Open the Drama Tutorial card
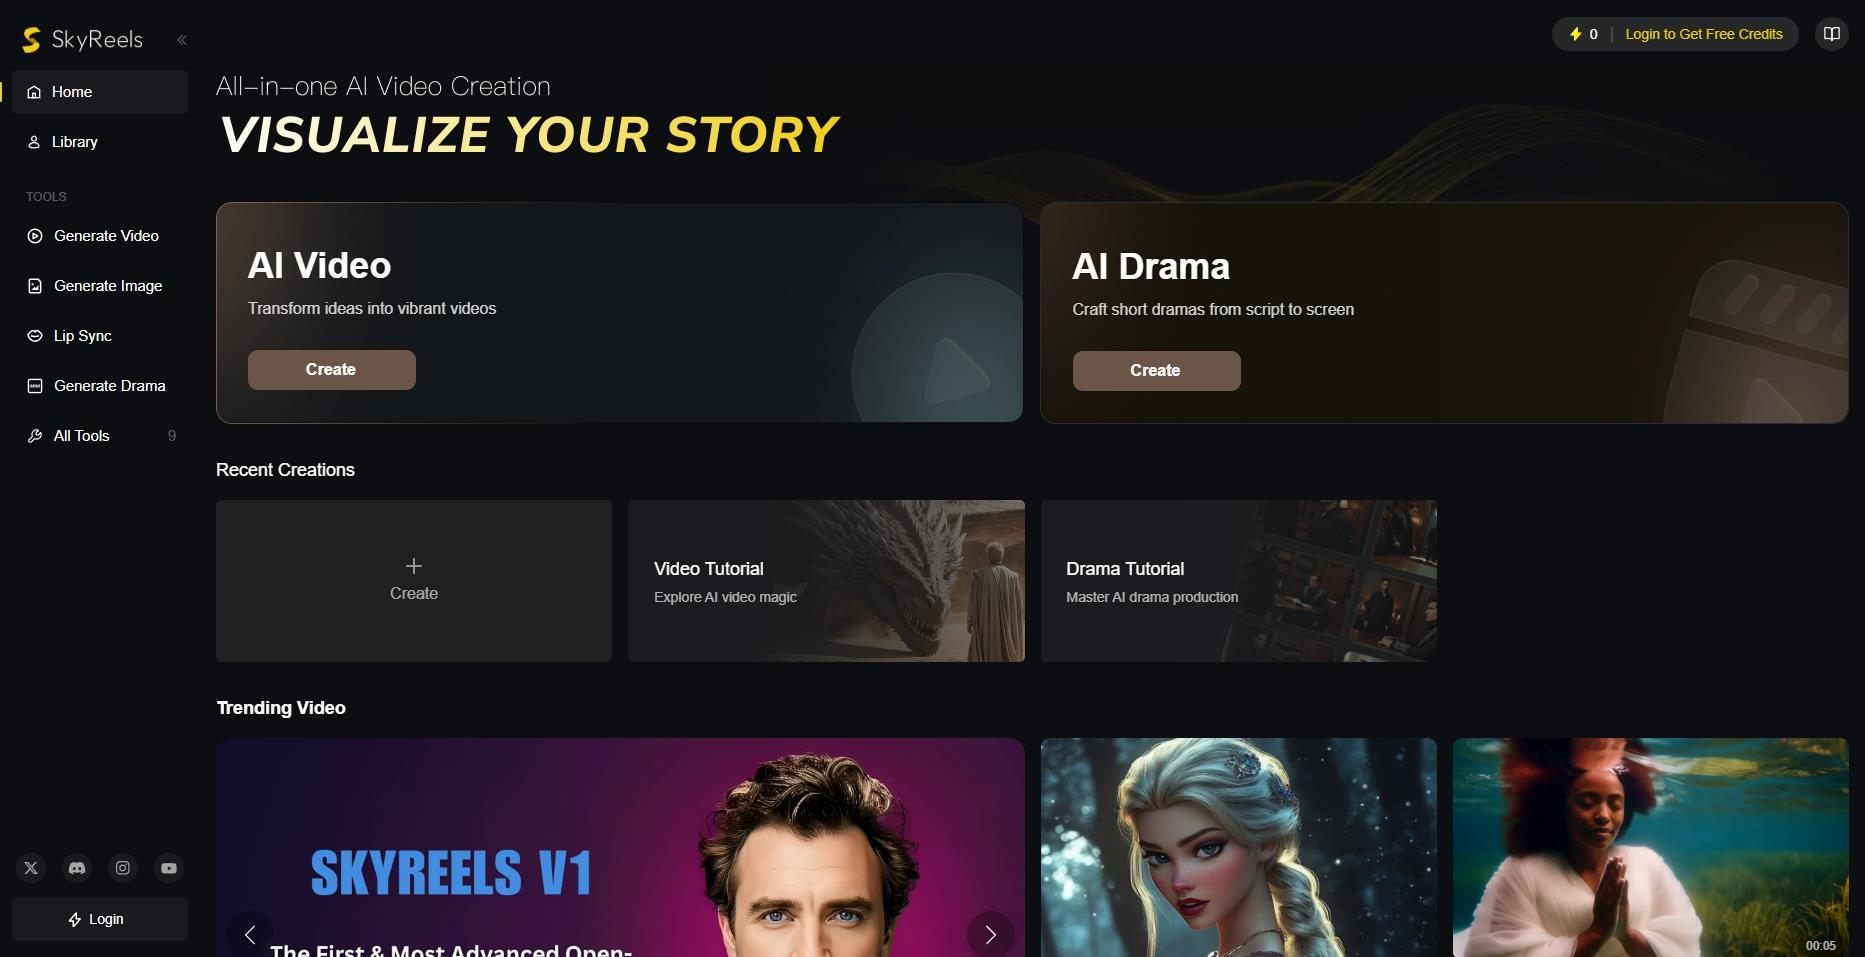The height and width of the screenshot is (957, 1865). pyautogui.click(x=1238, y=581)
